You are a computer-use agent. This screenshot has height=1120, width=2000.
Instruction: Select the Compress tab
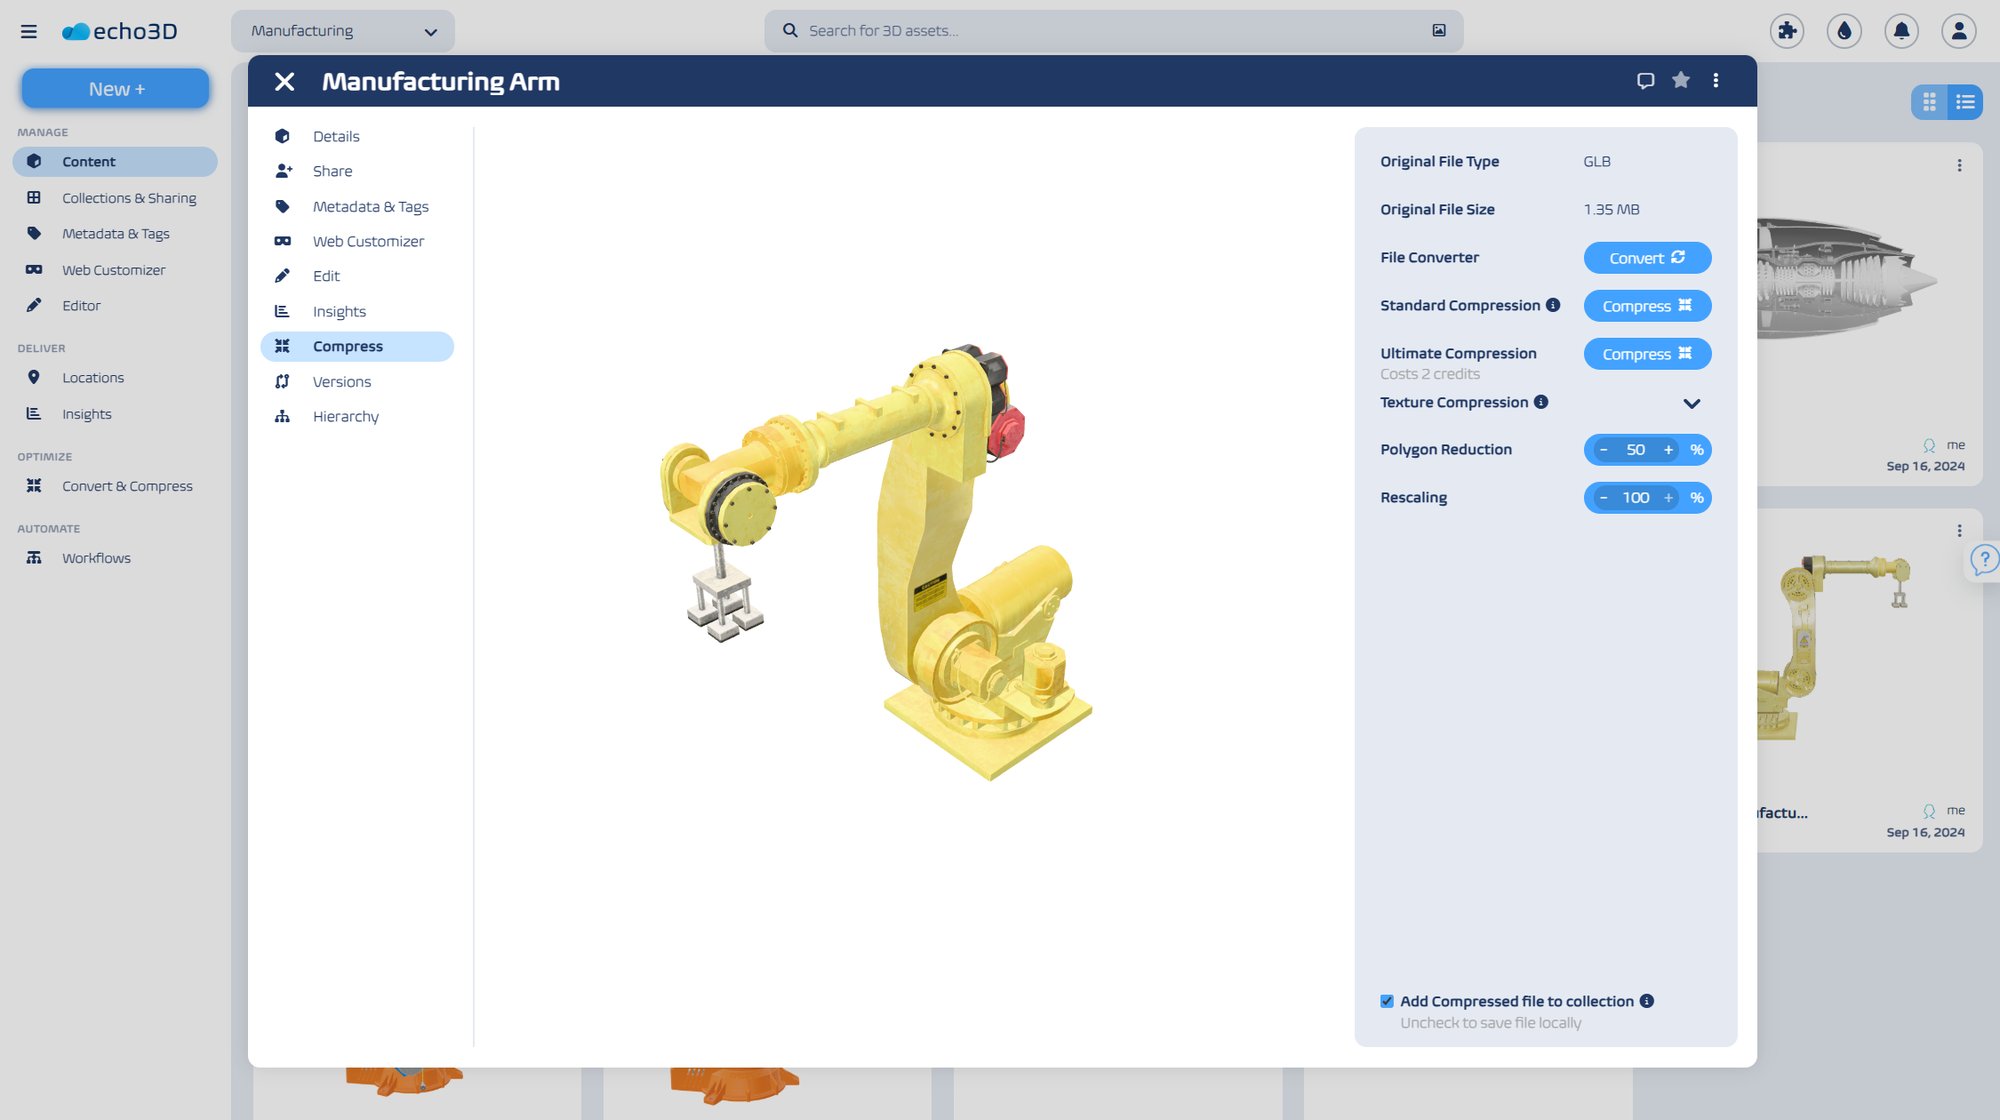click(x=357, y=346)
